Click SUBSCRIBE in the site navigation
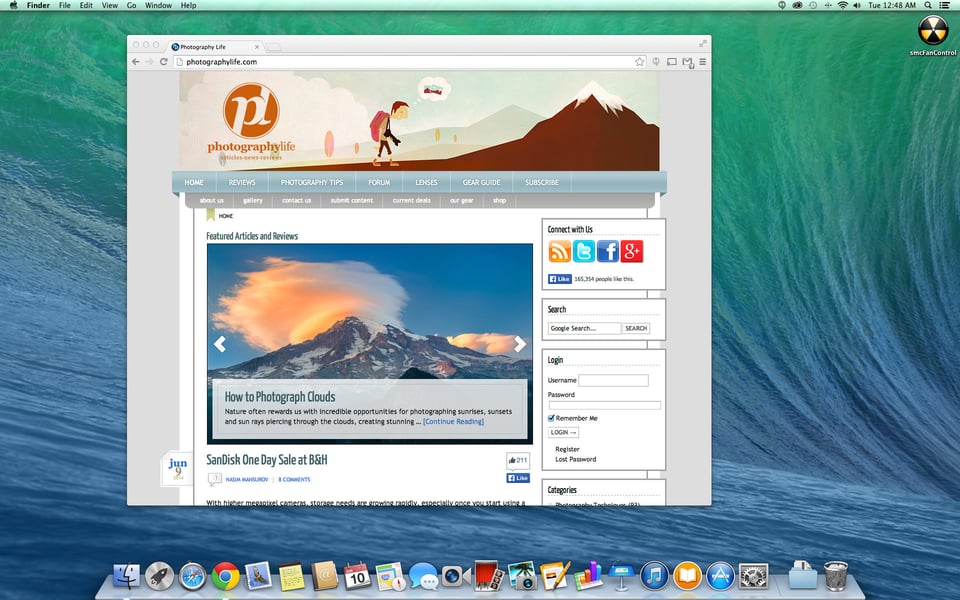Screen dimensions: 960x600 [x=542, y=182]
